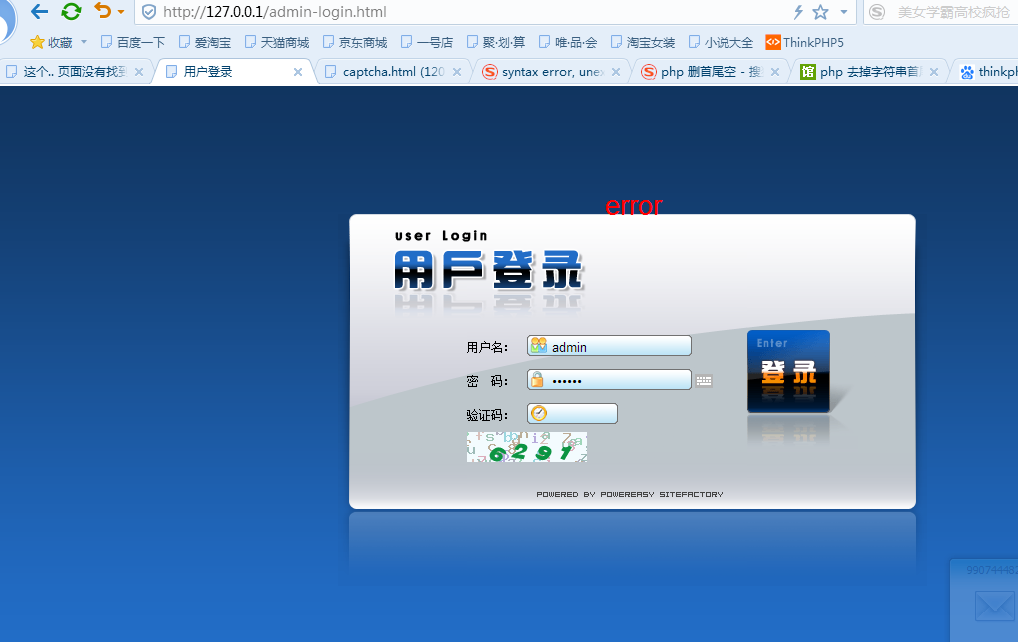Open the soft keyboard icon beside password
Viewport: 1018px width, 642px height.
coord(704,381)
